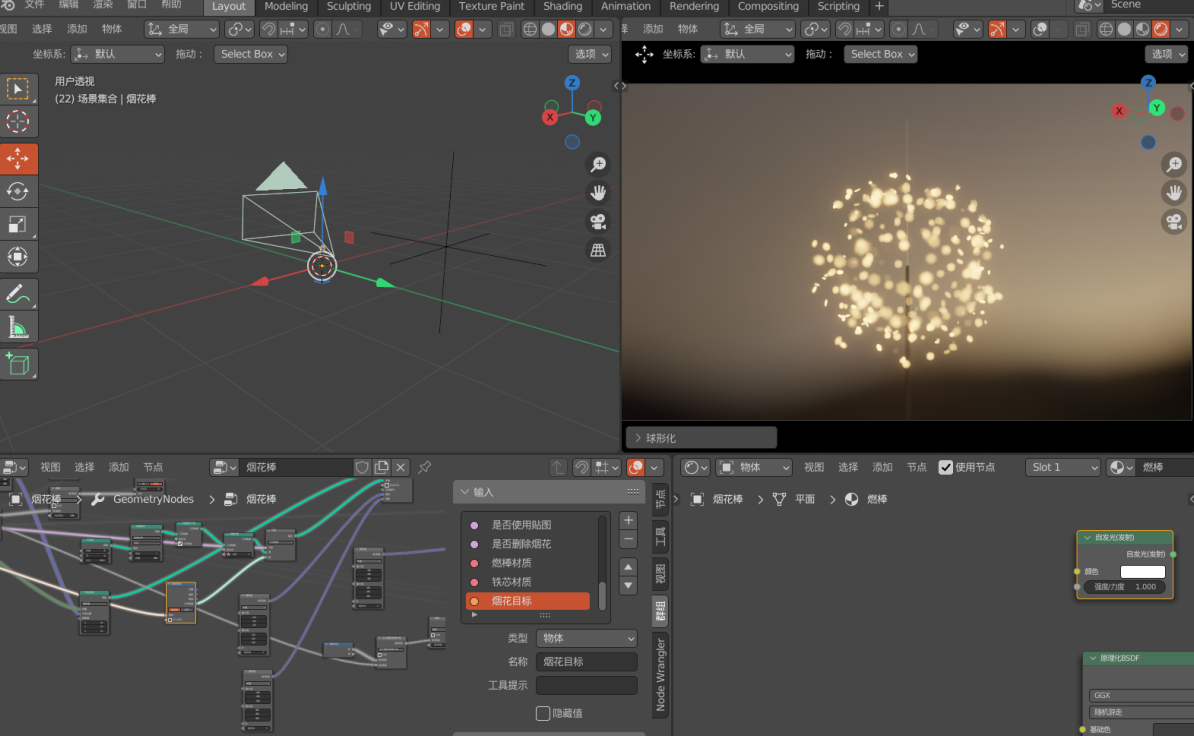Screen dimensions: 1194x736
Task: Select the Transform tool
Action: [x=18, y=256]
